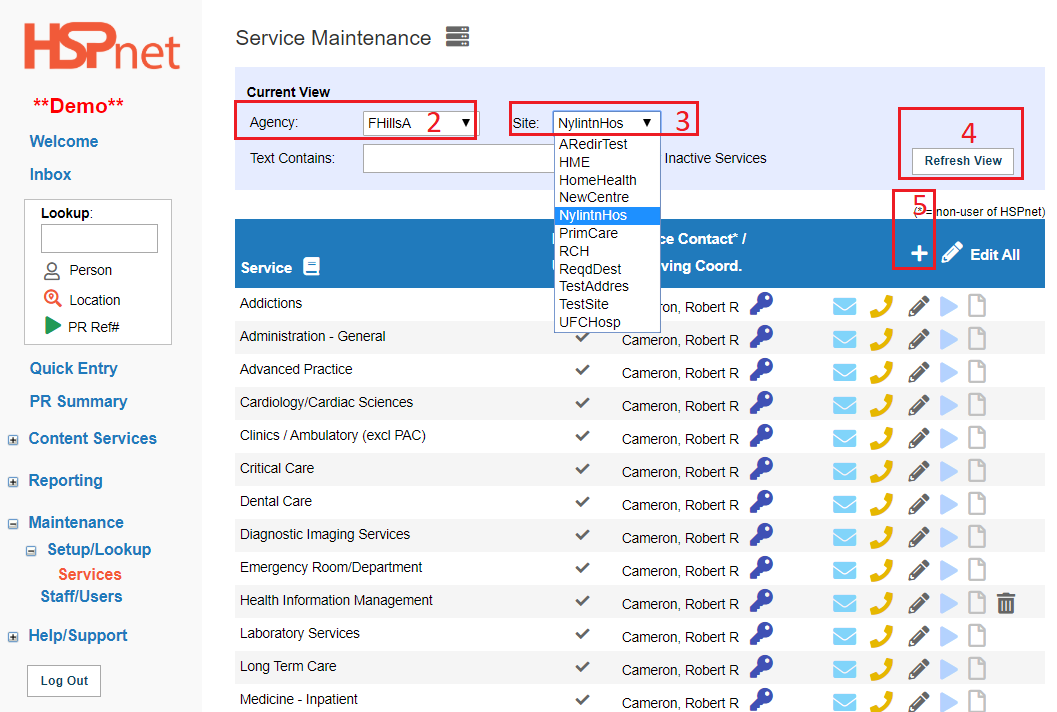Click the Lookup text field

(x=99, y=239)
